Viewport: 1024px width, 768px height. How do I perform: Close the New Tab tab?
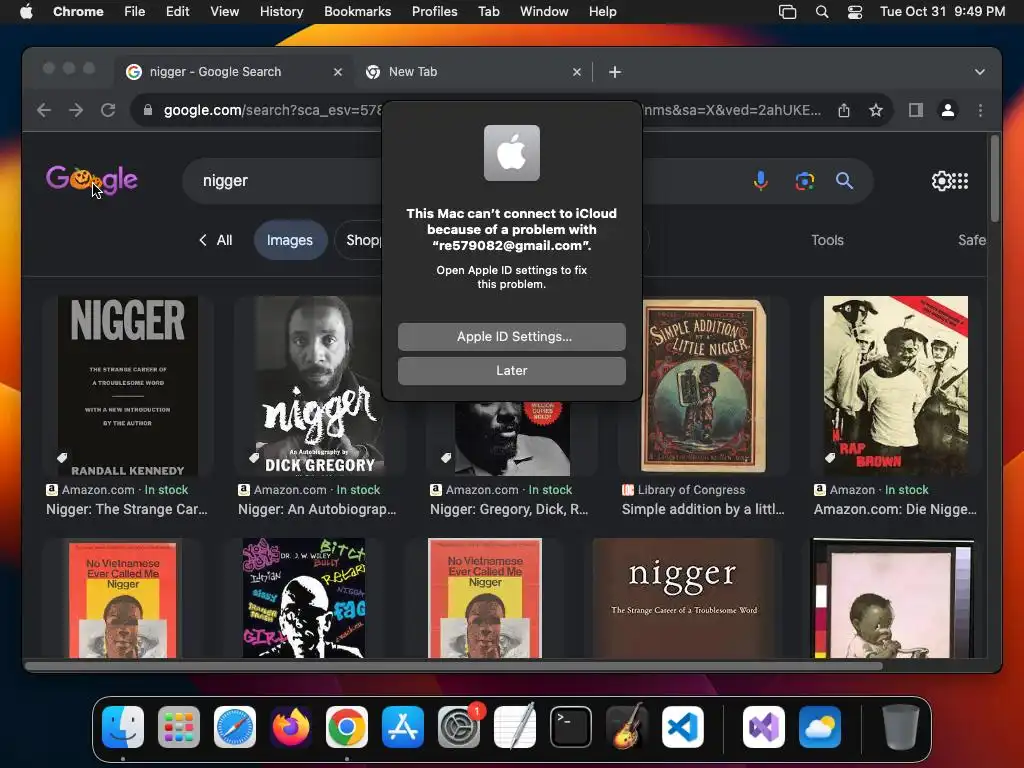point(577,72)
